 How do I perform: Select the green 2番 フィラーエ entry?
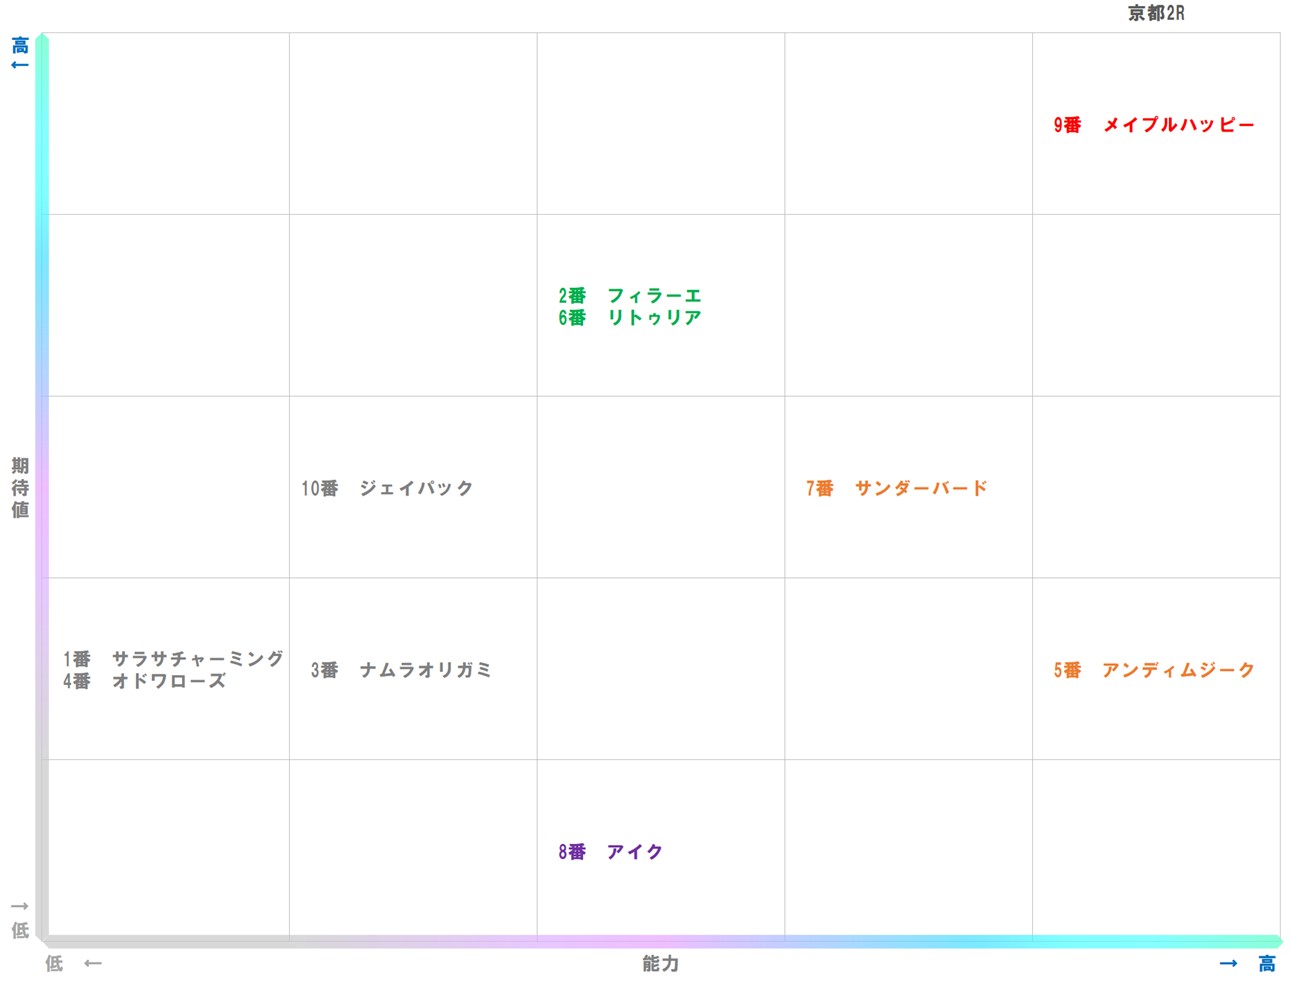pos(630,295)
